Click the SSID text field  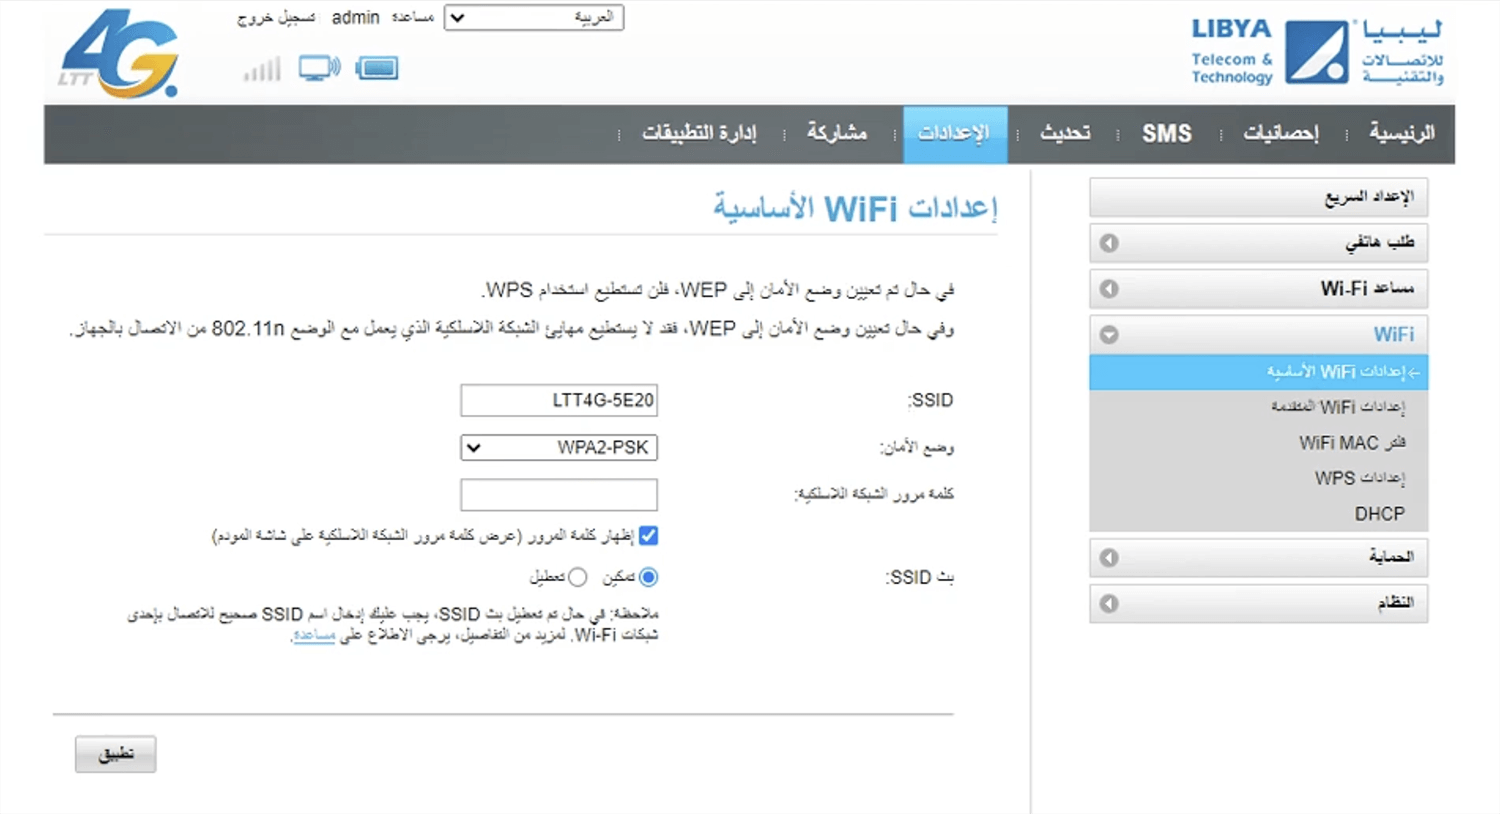click(x=559, y=401)
